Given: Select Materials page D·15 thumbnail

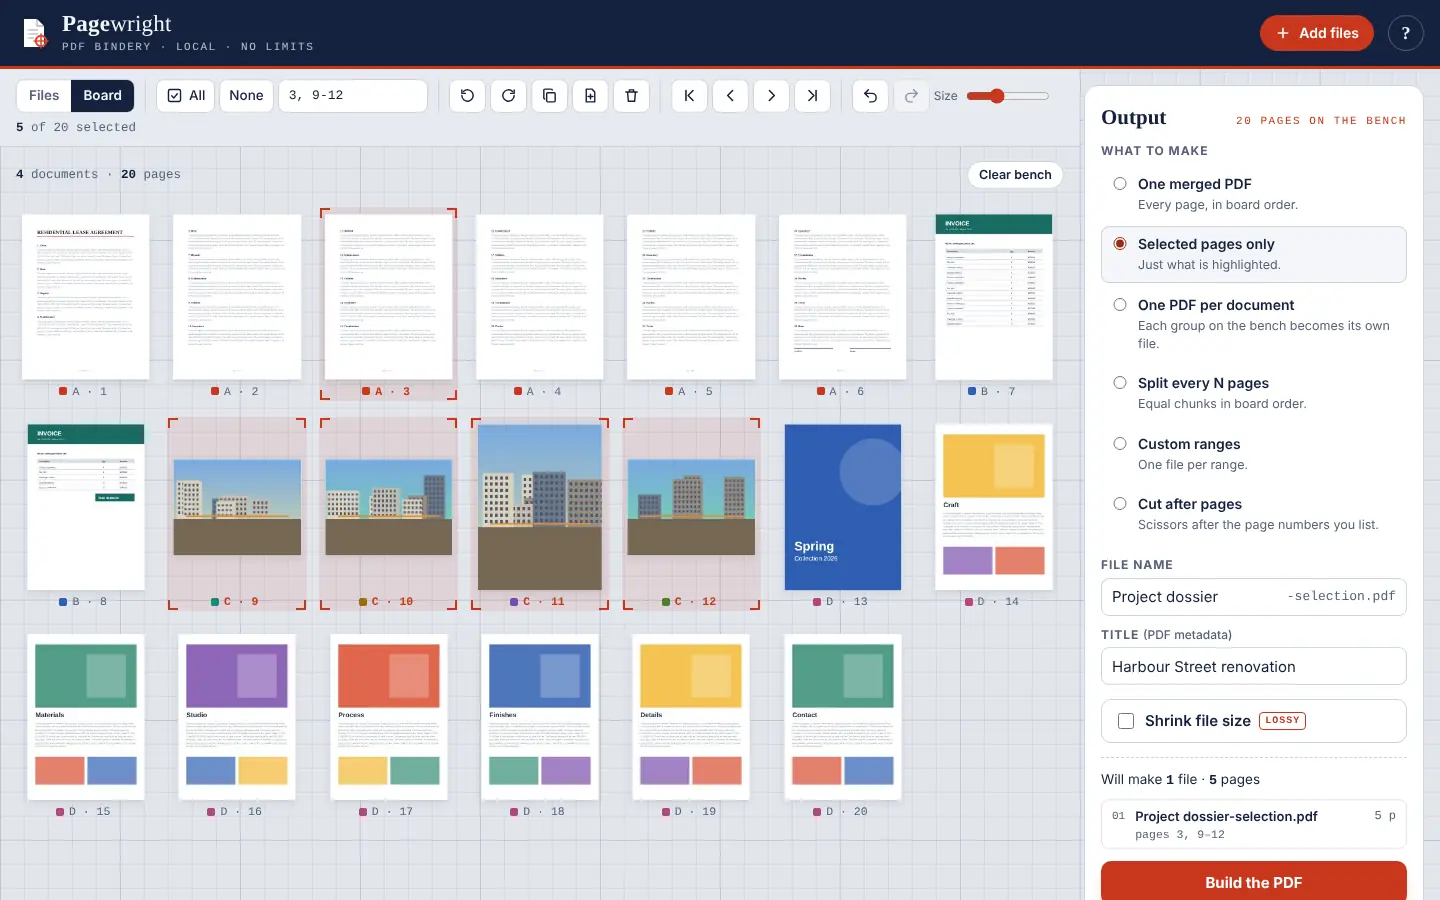Looking at the screenshot, I should click(86, 717).
